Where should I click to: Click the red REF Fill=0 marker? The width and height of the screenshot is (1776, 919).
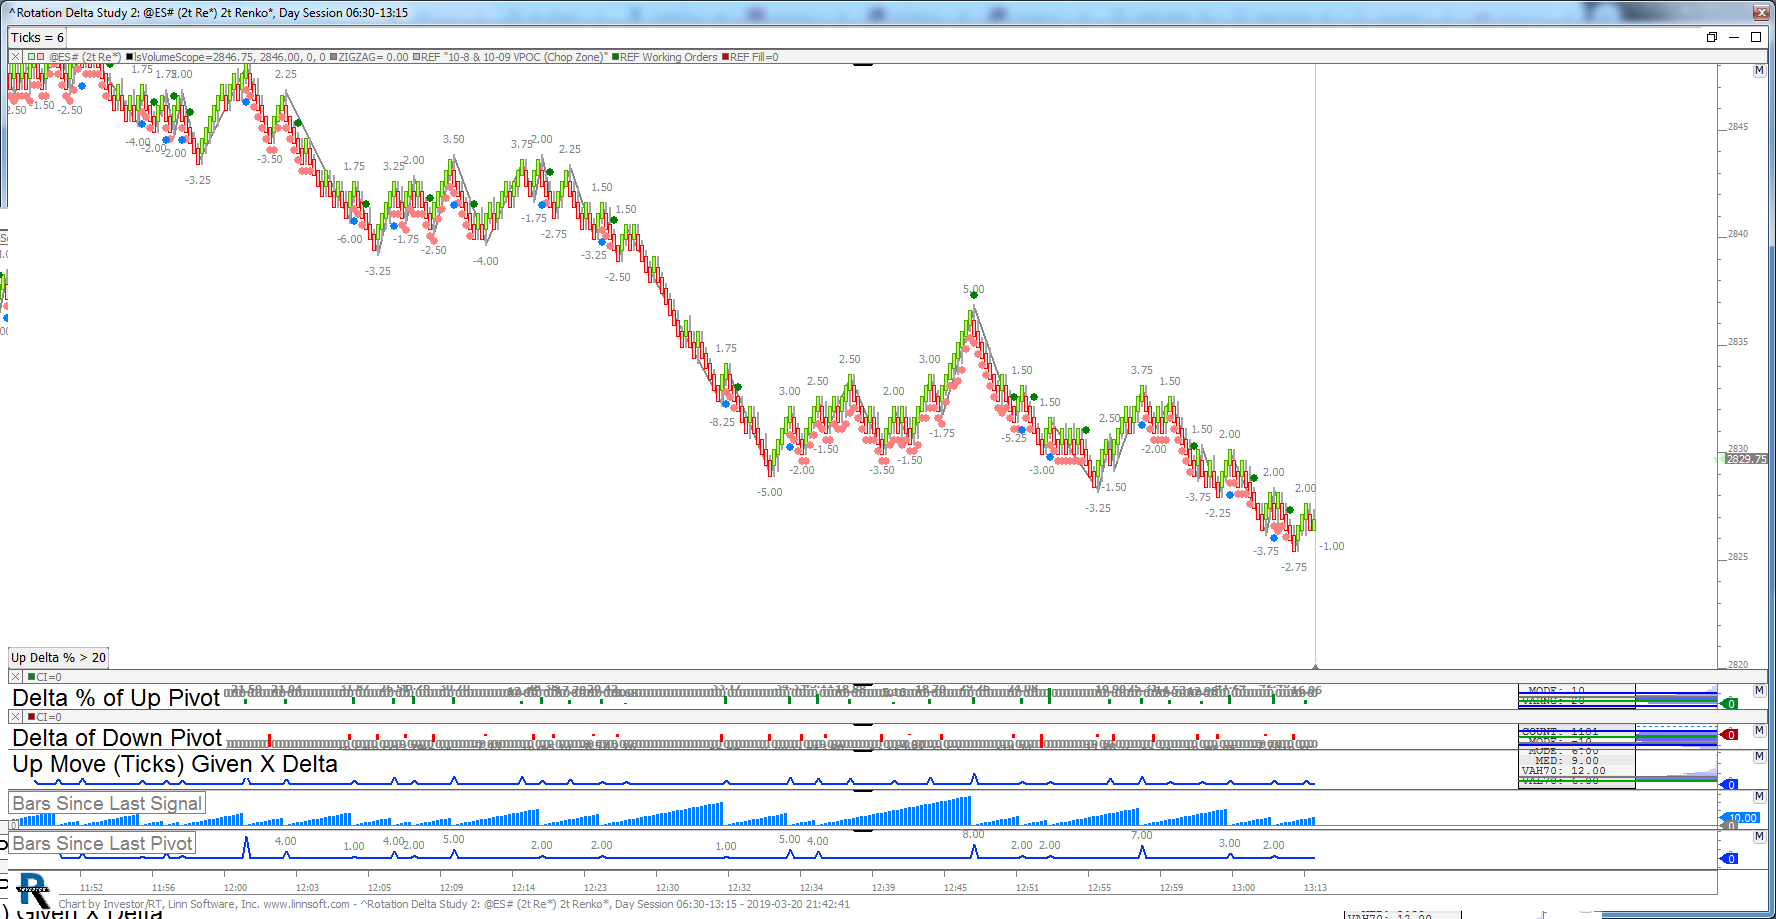(725, 57)
